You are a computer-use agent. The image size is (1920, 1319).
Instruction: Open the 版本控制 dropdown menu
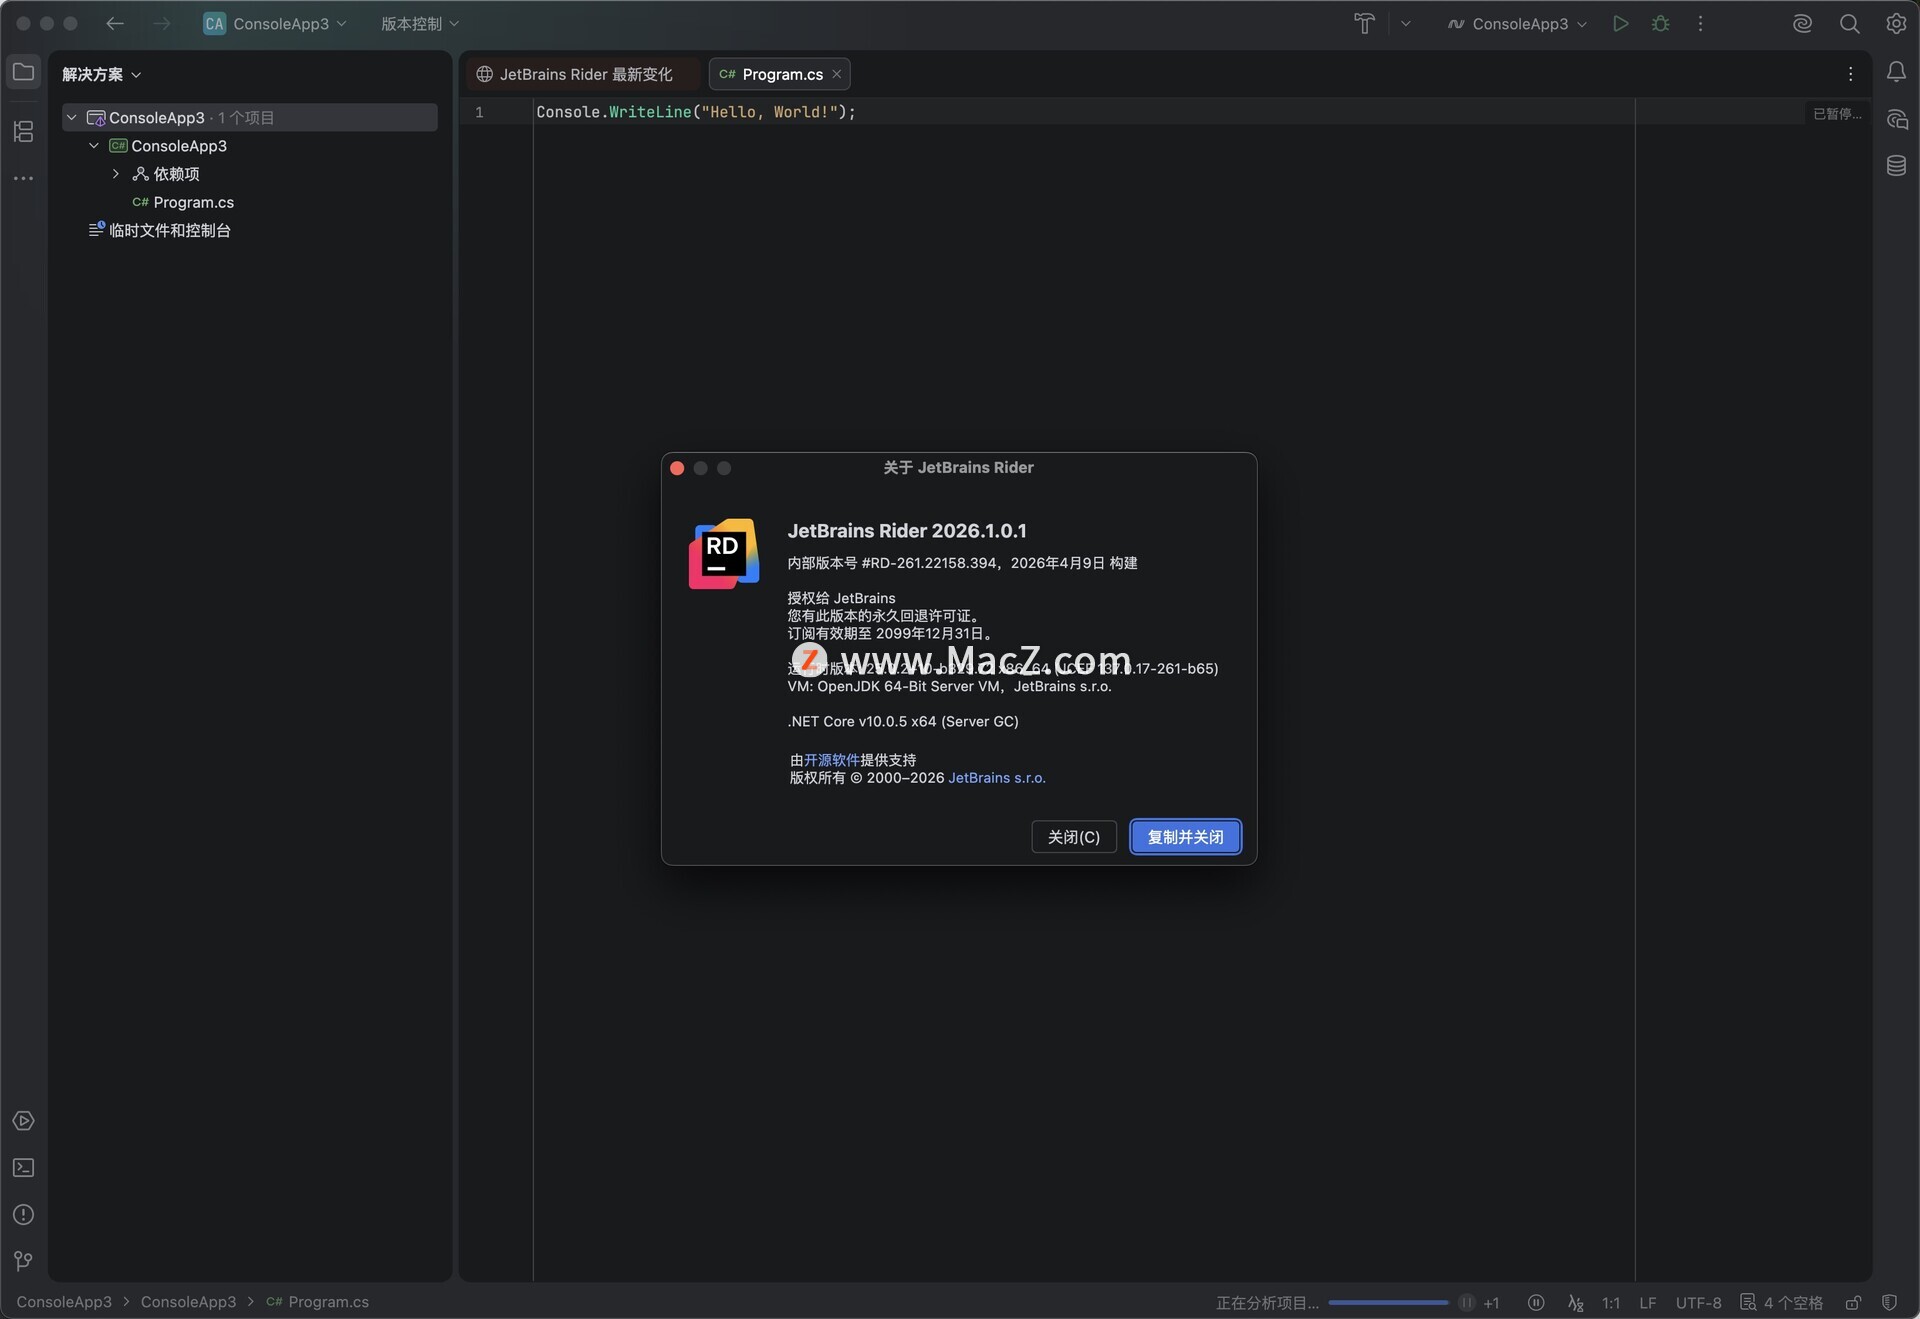point(420,23)
